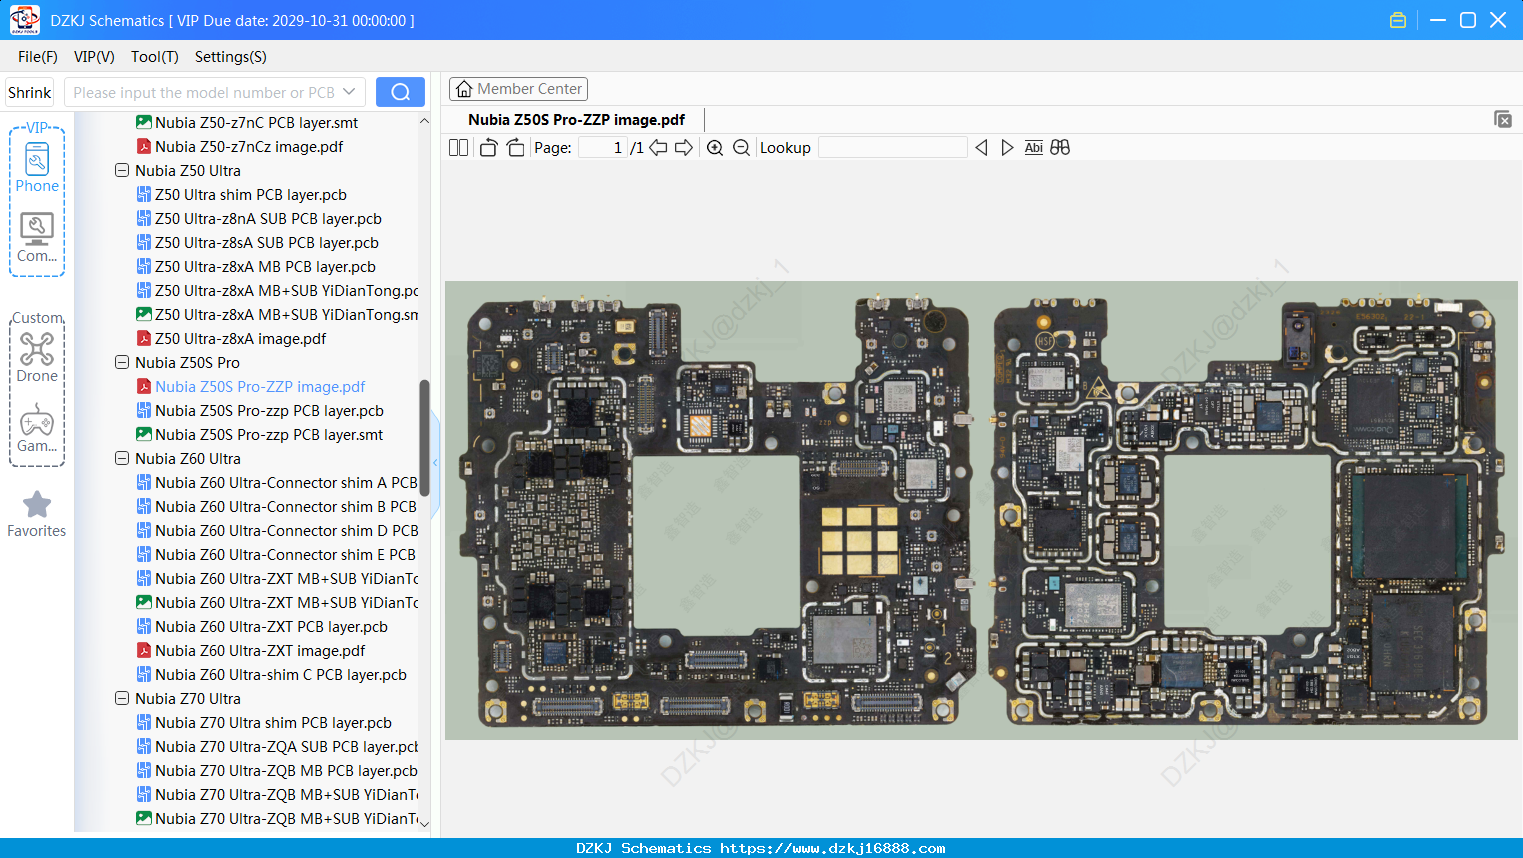This screenshot has width=1523, height=858.
Task: Open the Game console category in sidebar
Action: point(37,428)
